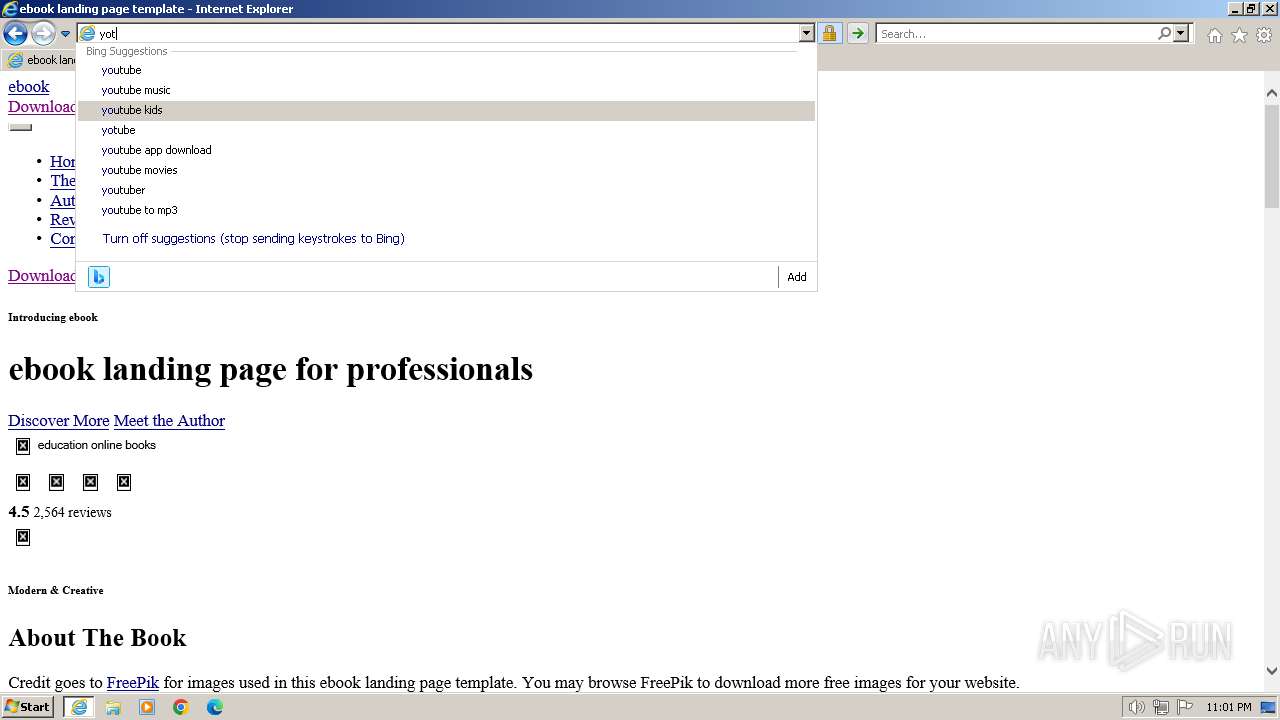
Task: Choose the 'youtube kids' suggestion
Action: (446, 110)
